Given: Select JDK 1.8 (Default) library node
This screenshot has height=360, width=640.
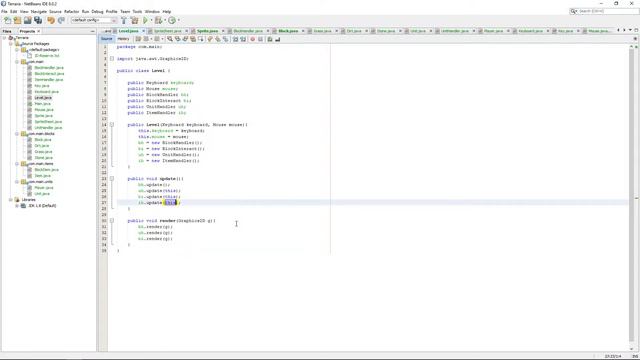Looking at the screenshot, I should pos(42,206).
